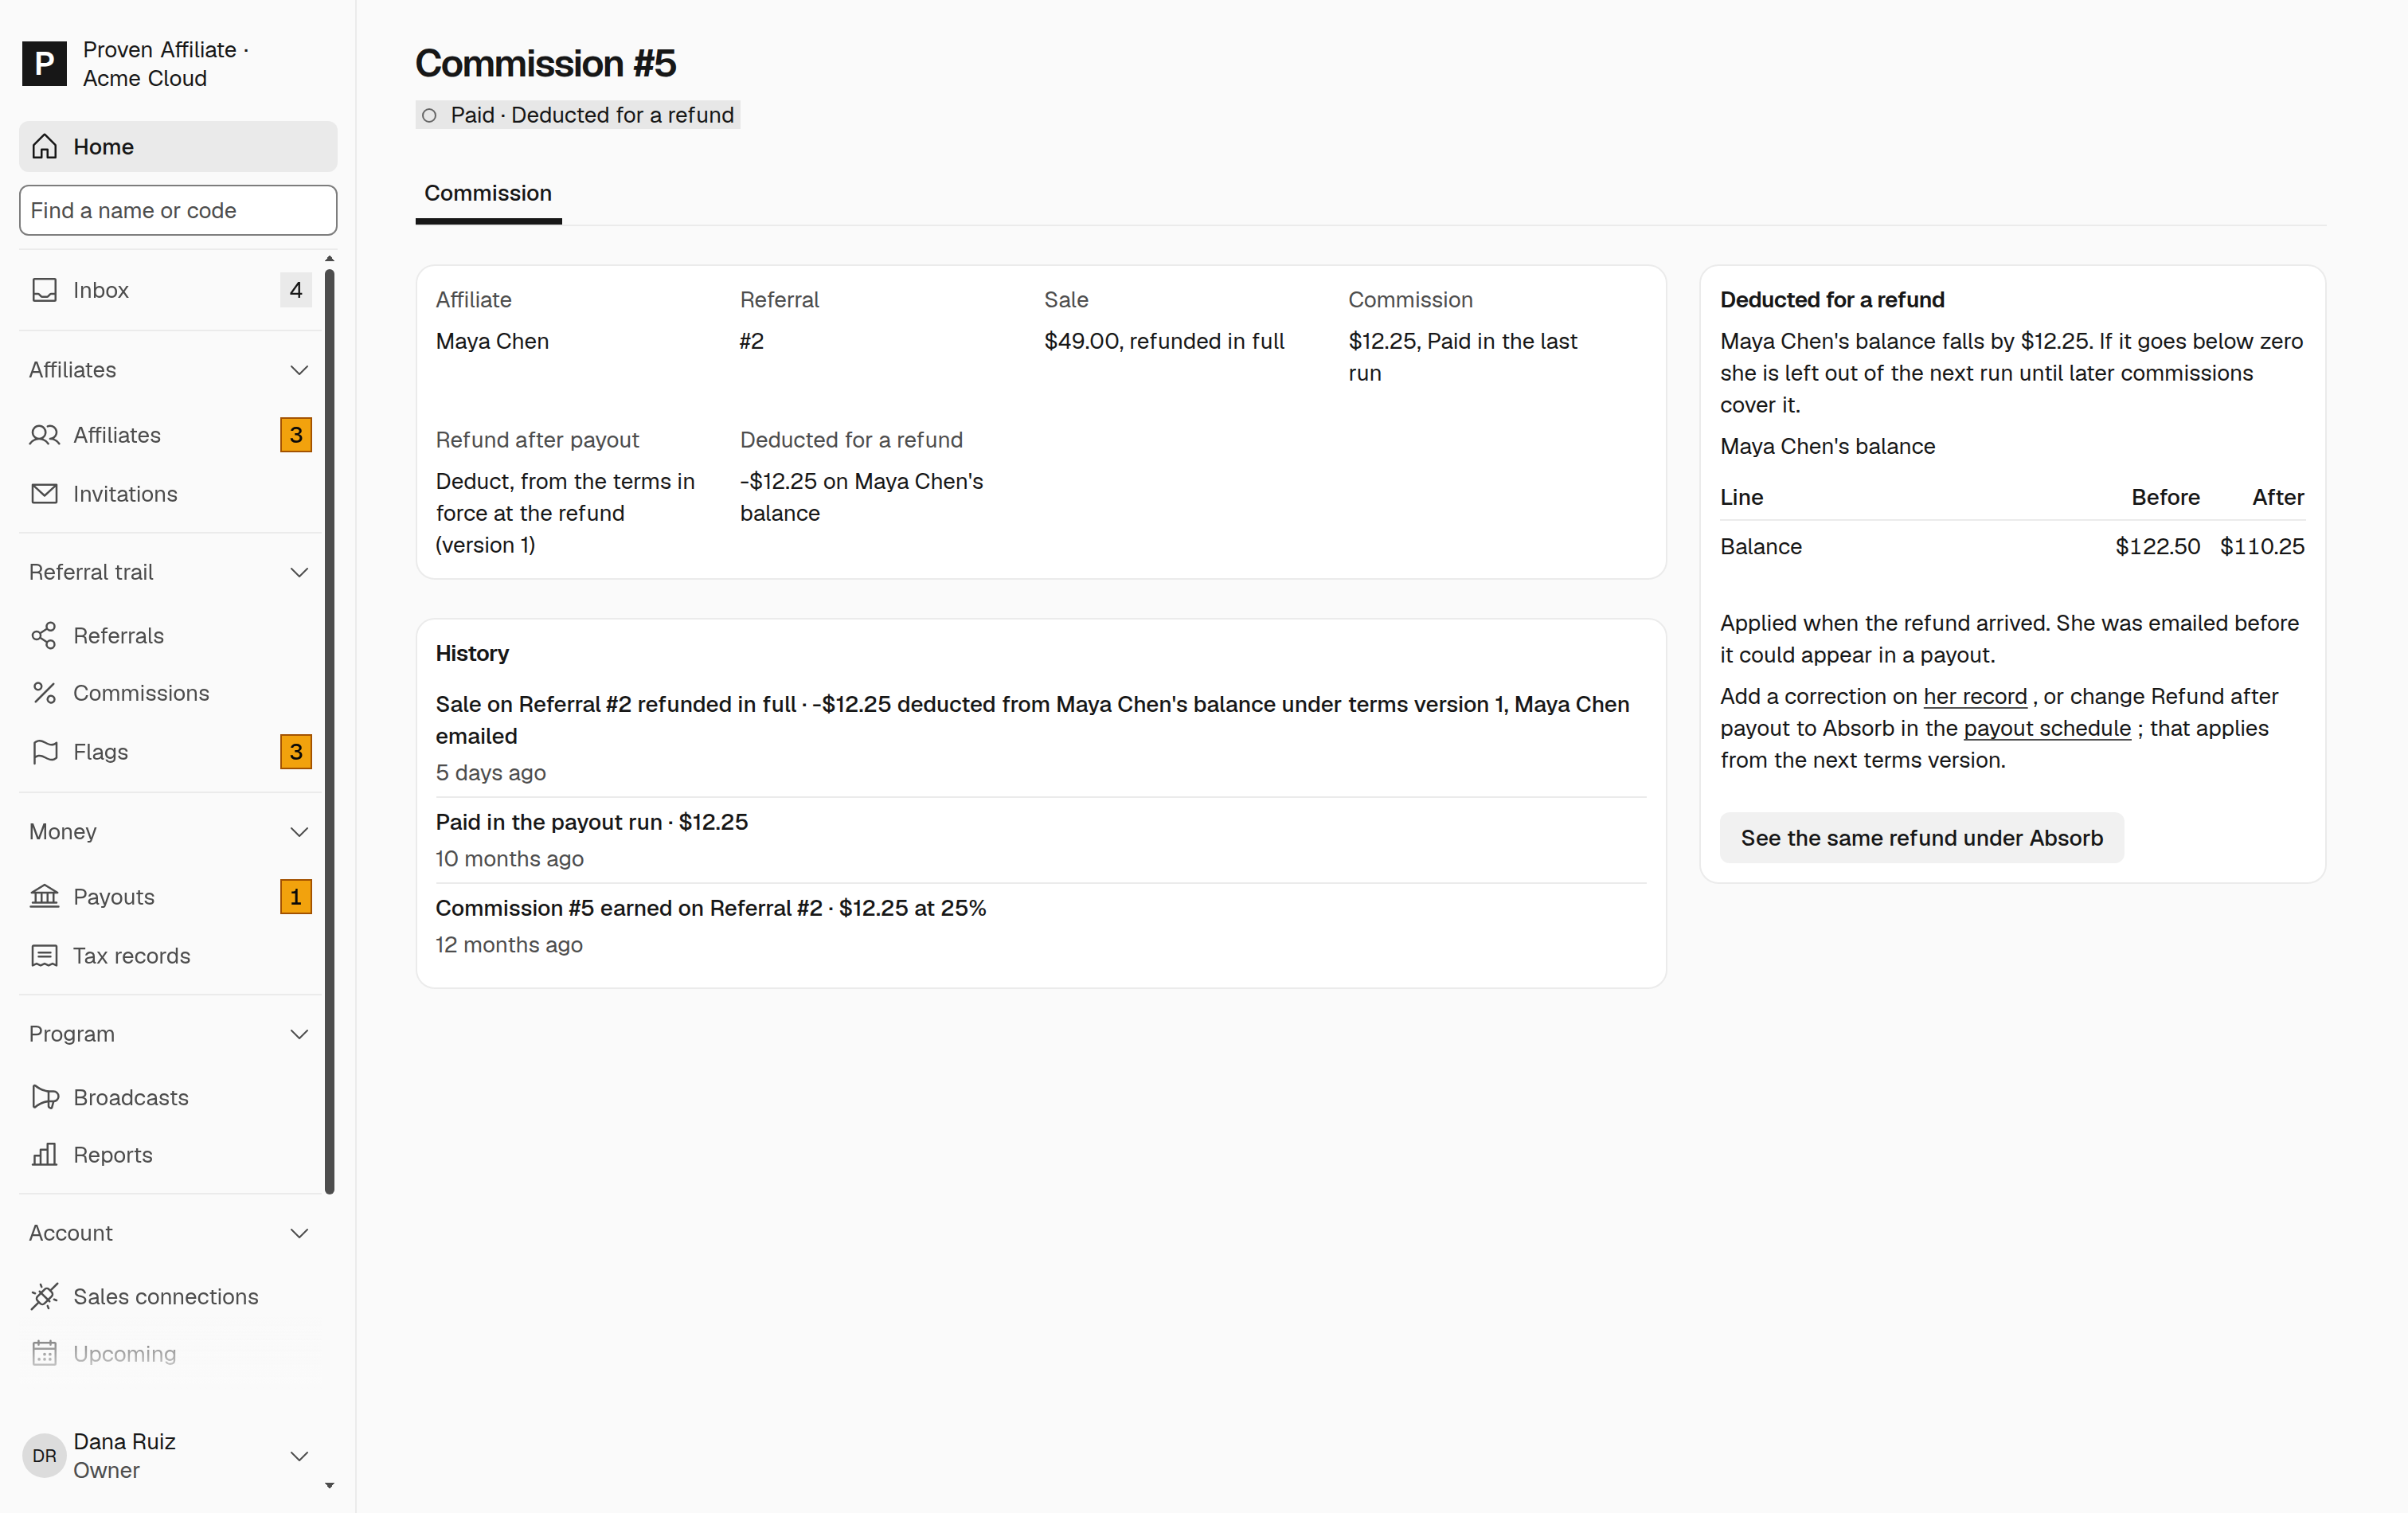Open the Dana Ruiz account dropdown
The height and width of the screenshot is (1513, 2408).
point(299,1456)
